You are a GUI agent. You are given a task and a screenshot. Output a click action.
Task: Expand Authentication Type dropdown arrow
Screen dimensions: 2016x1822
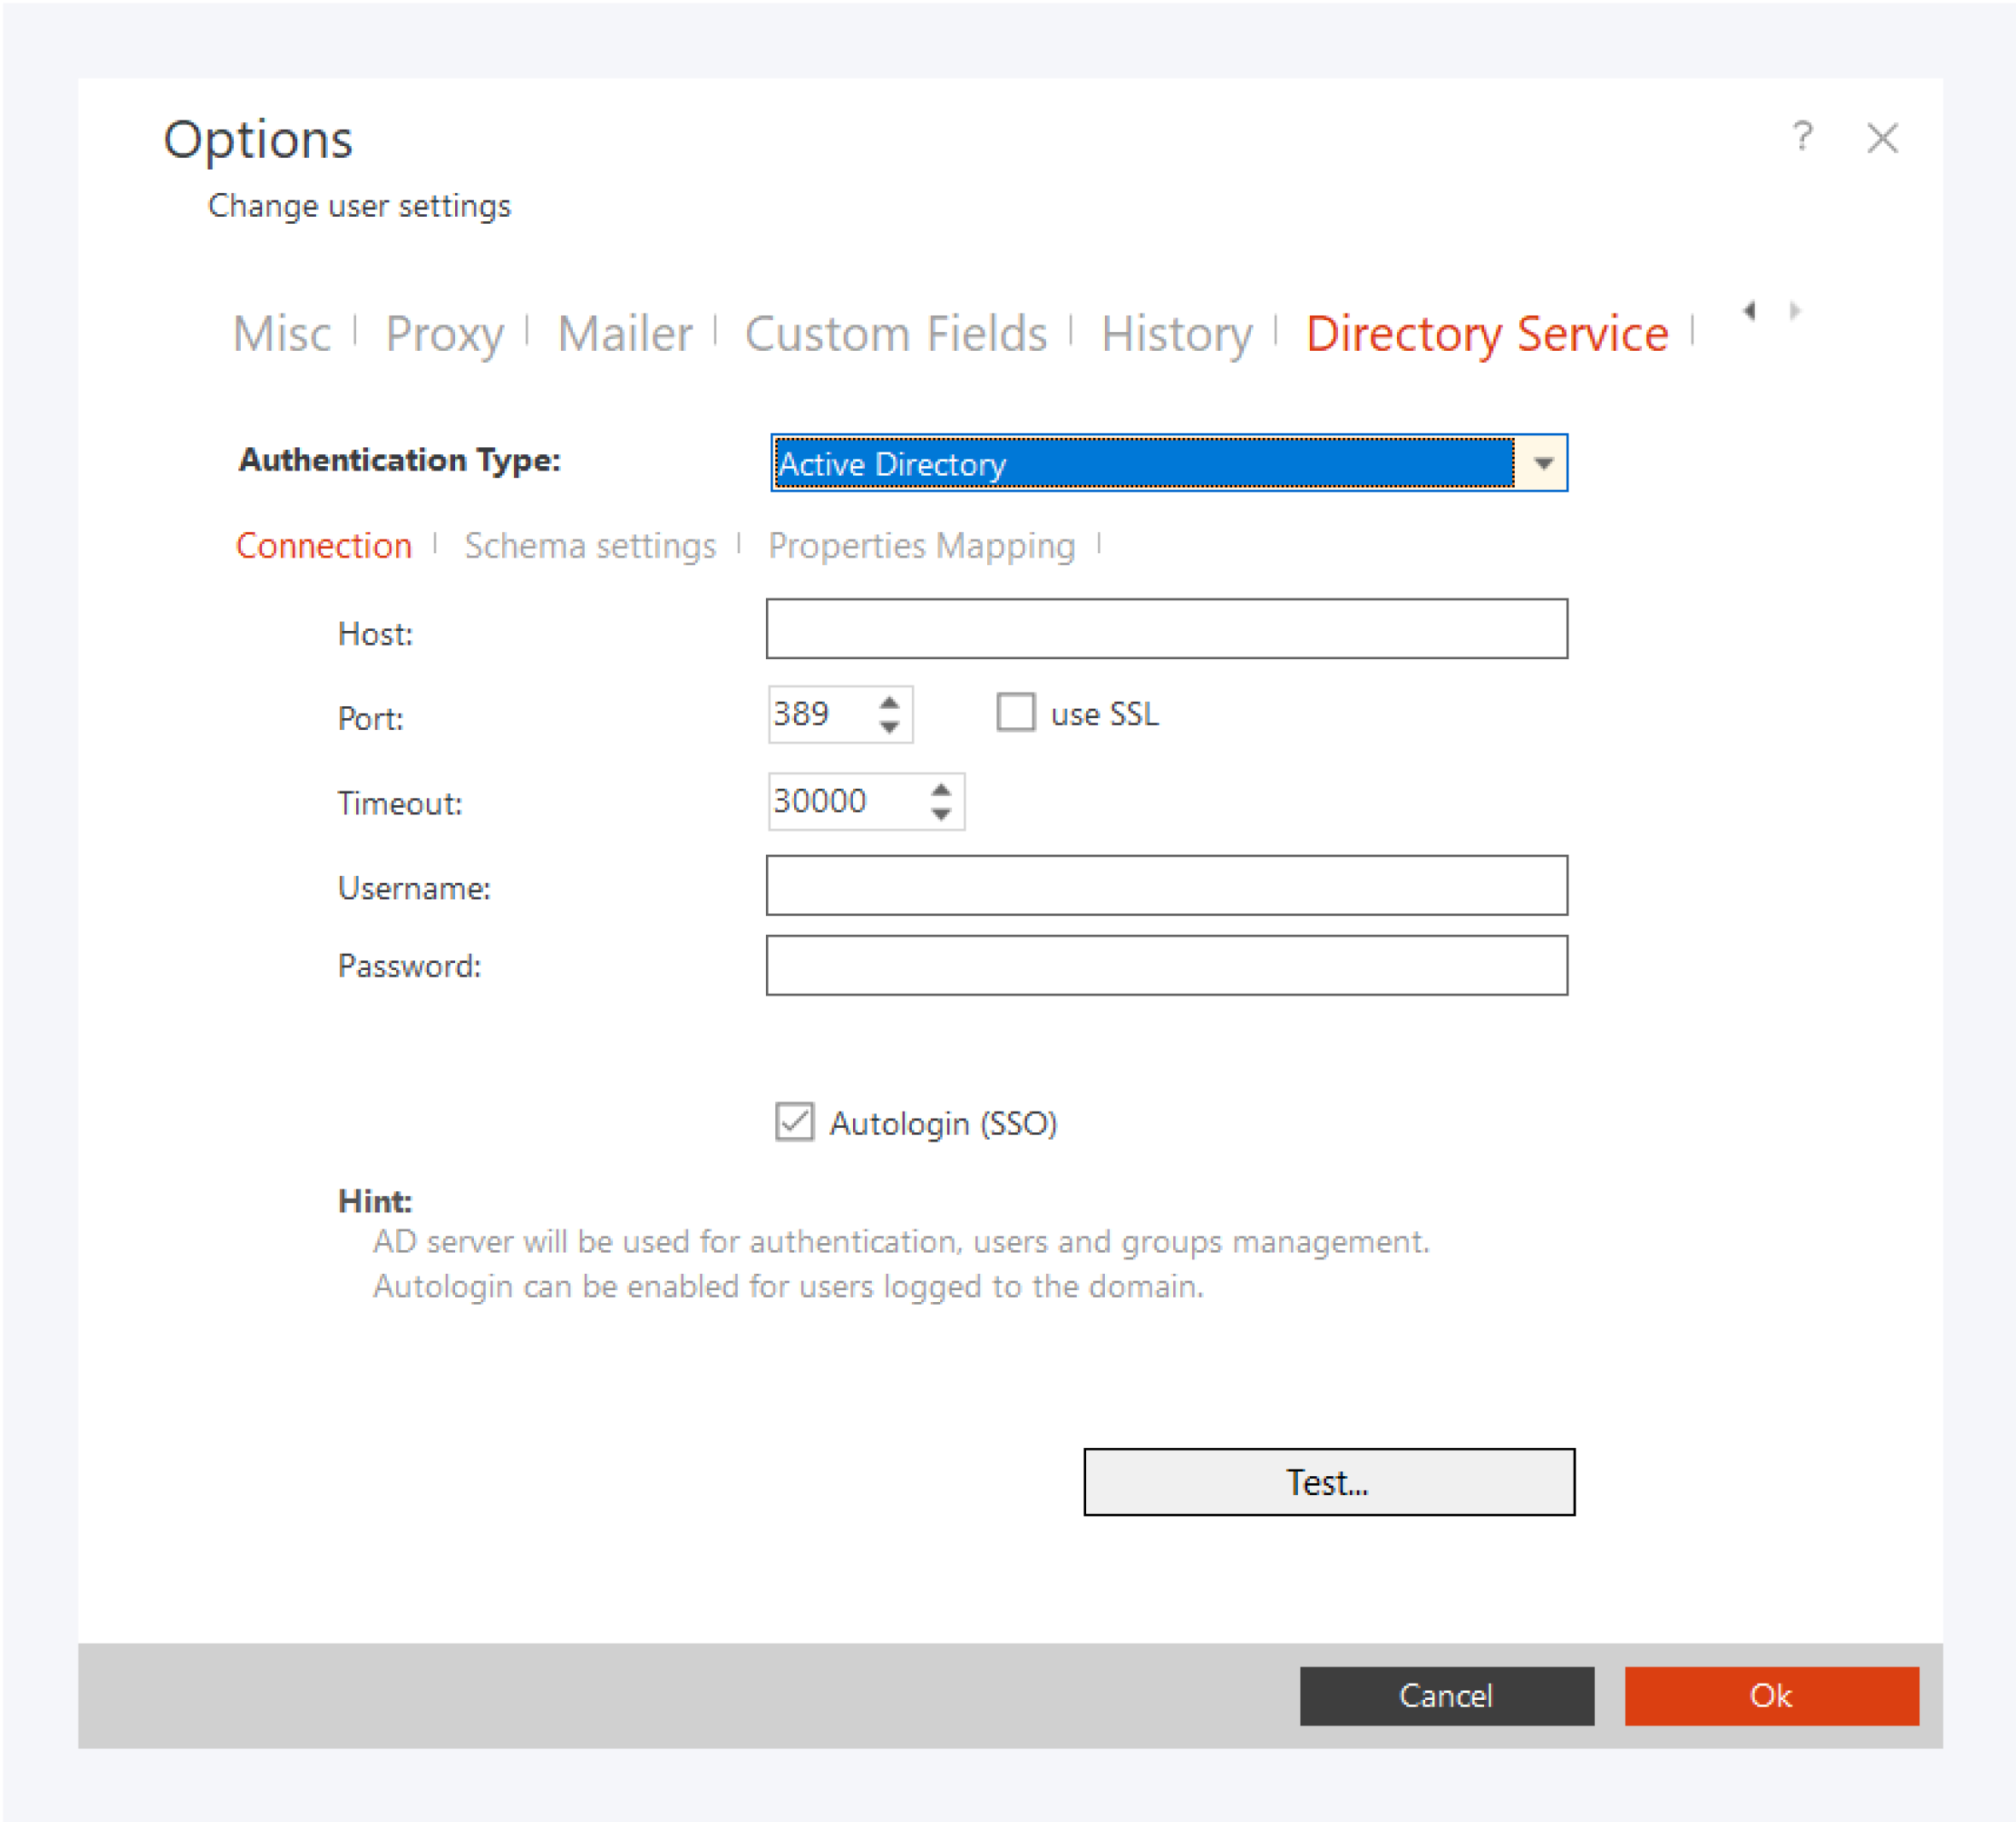(1542, 463)
